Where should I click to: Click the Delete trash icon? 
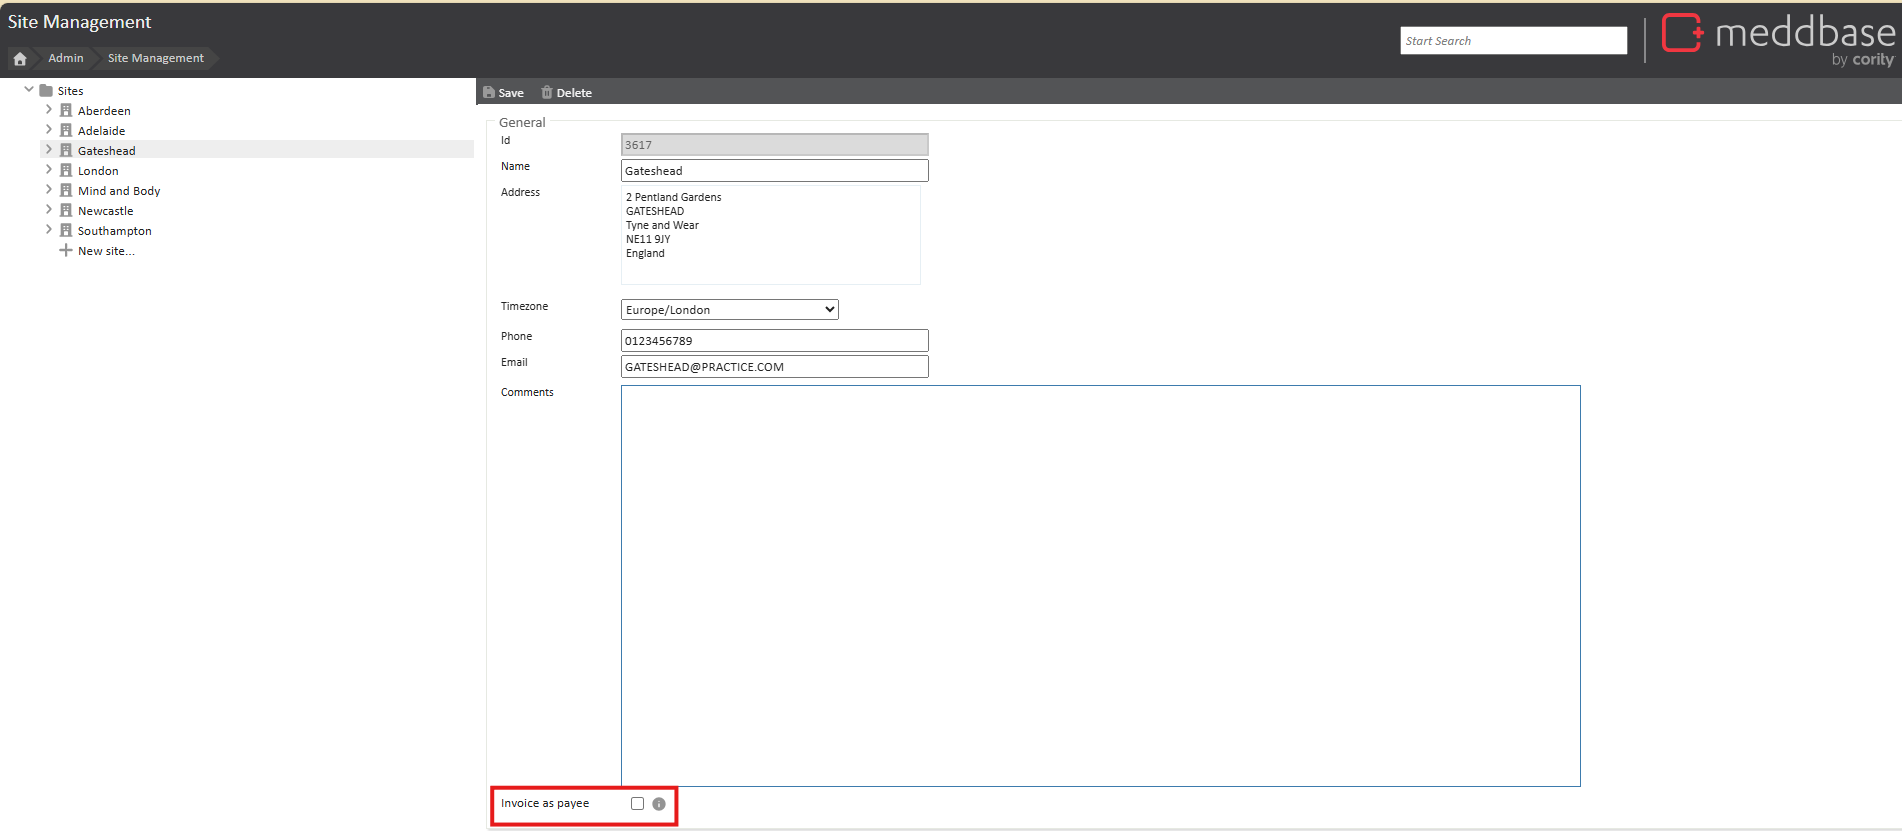point(547,93)
